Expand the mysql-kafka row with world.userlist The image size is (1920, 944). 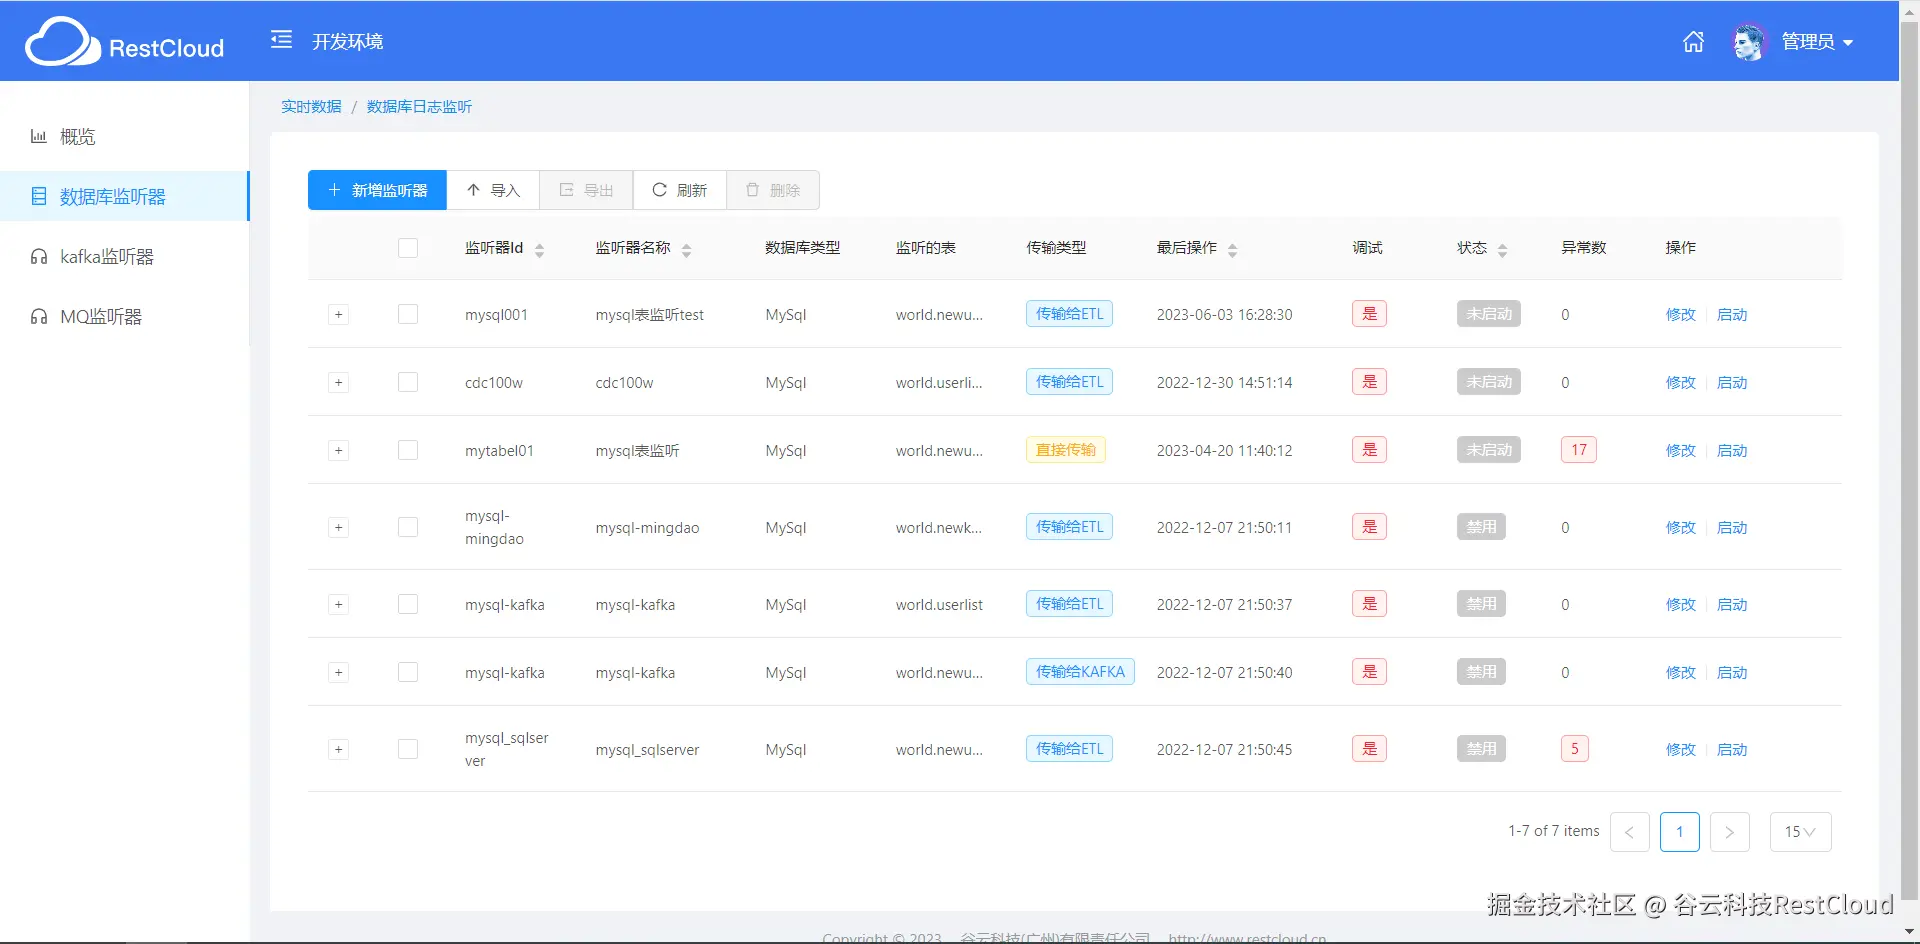click(x=339, y=605)
